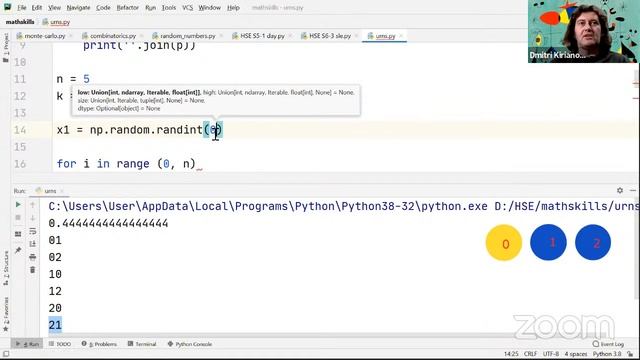Click the python.exe path link in console
Screen dimensions: 640x360
(268, 206)
